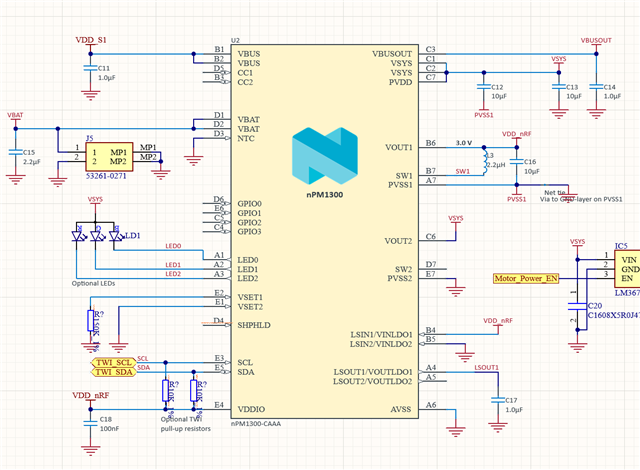Select inductor L3 2.2µH
640x470 pixels.
485,161
